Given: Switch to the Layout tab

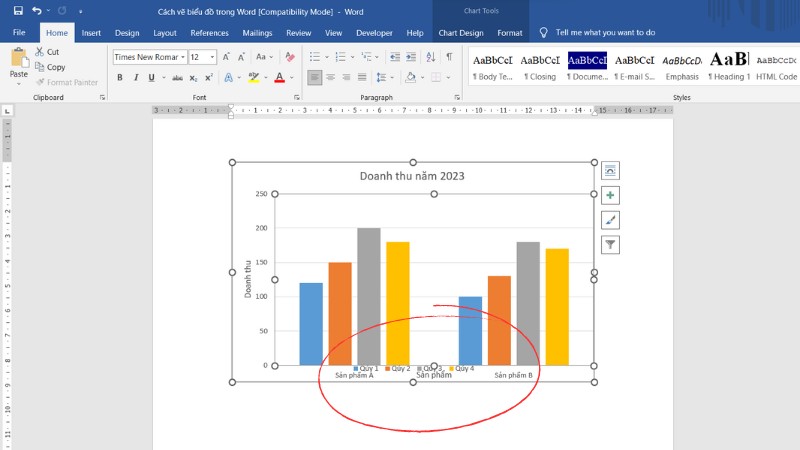Looking at the screenshot, I should (165, 33).
